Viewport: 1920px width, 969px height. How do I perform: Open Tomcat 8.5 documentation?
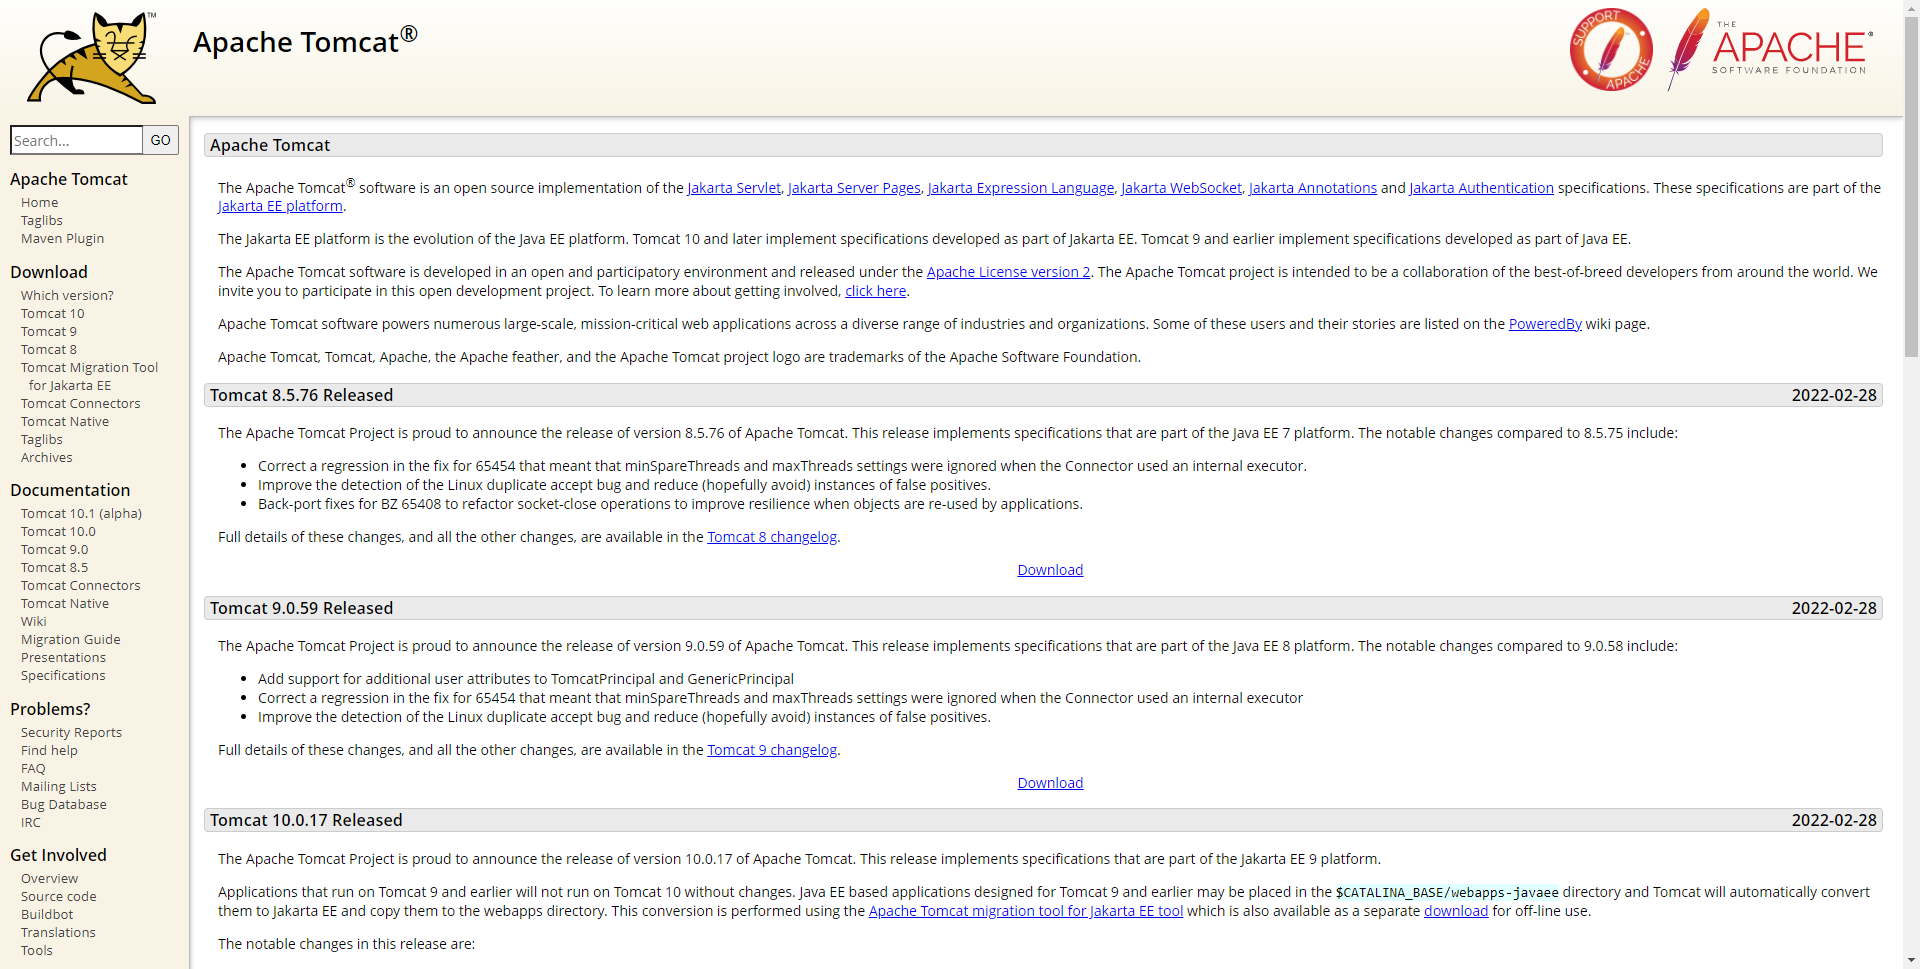(x=54, y=567)
